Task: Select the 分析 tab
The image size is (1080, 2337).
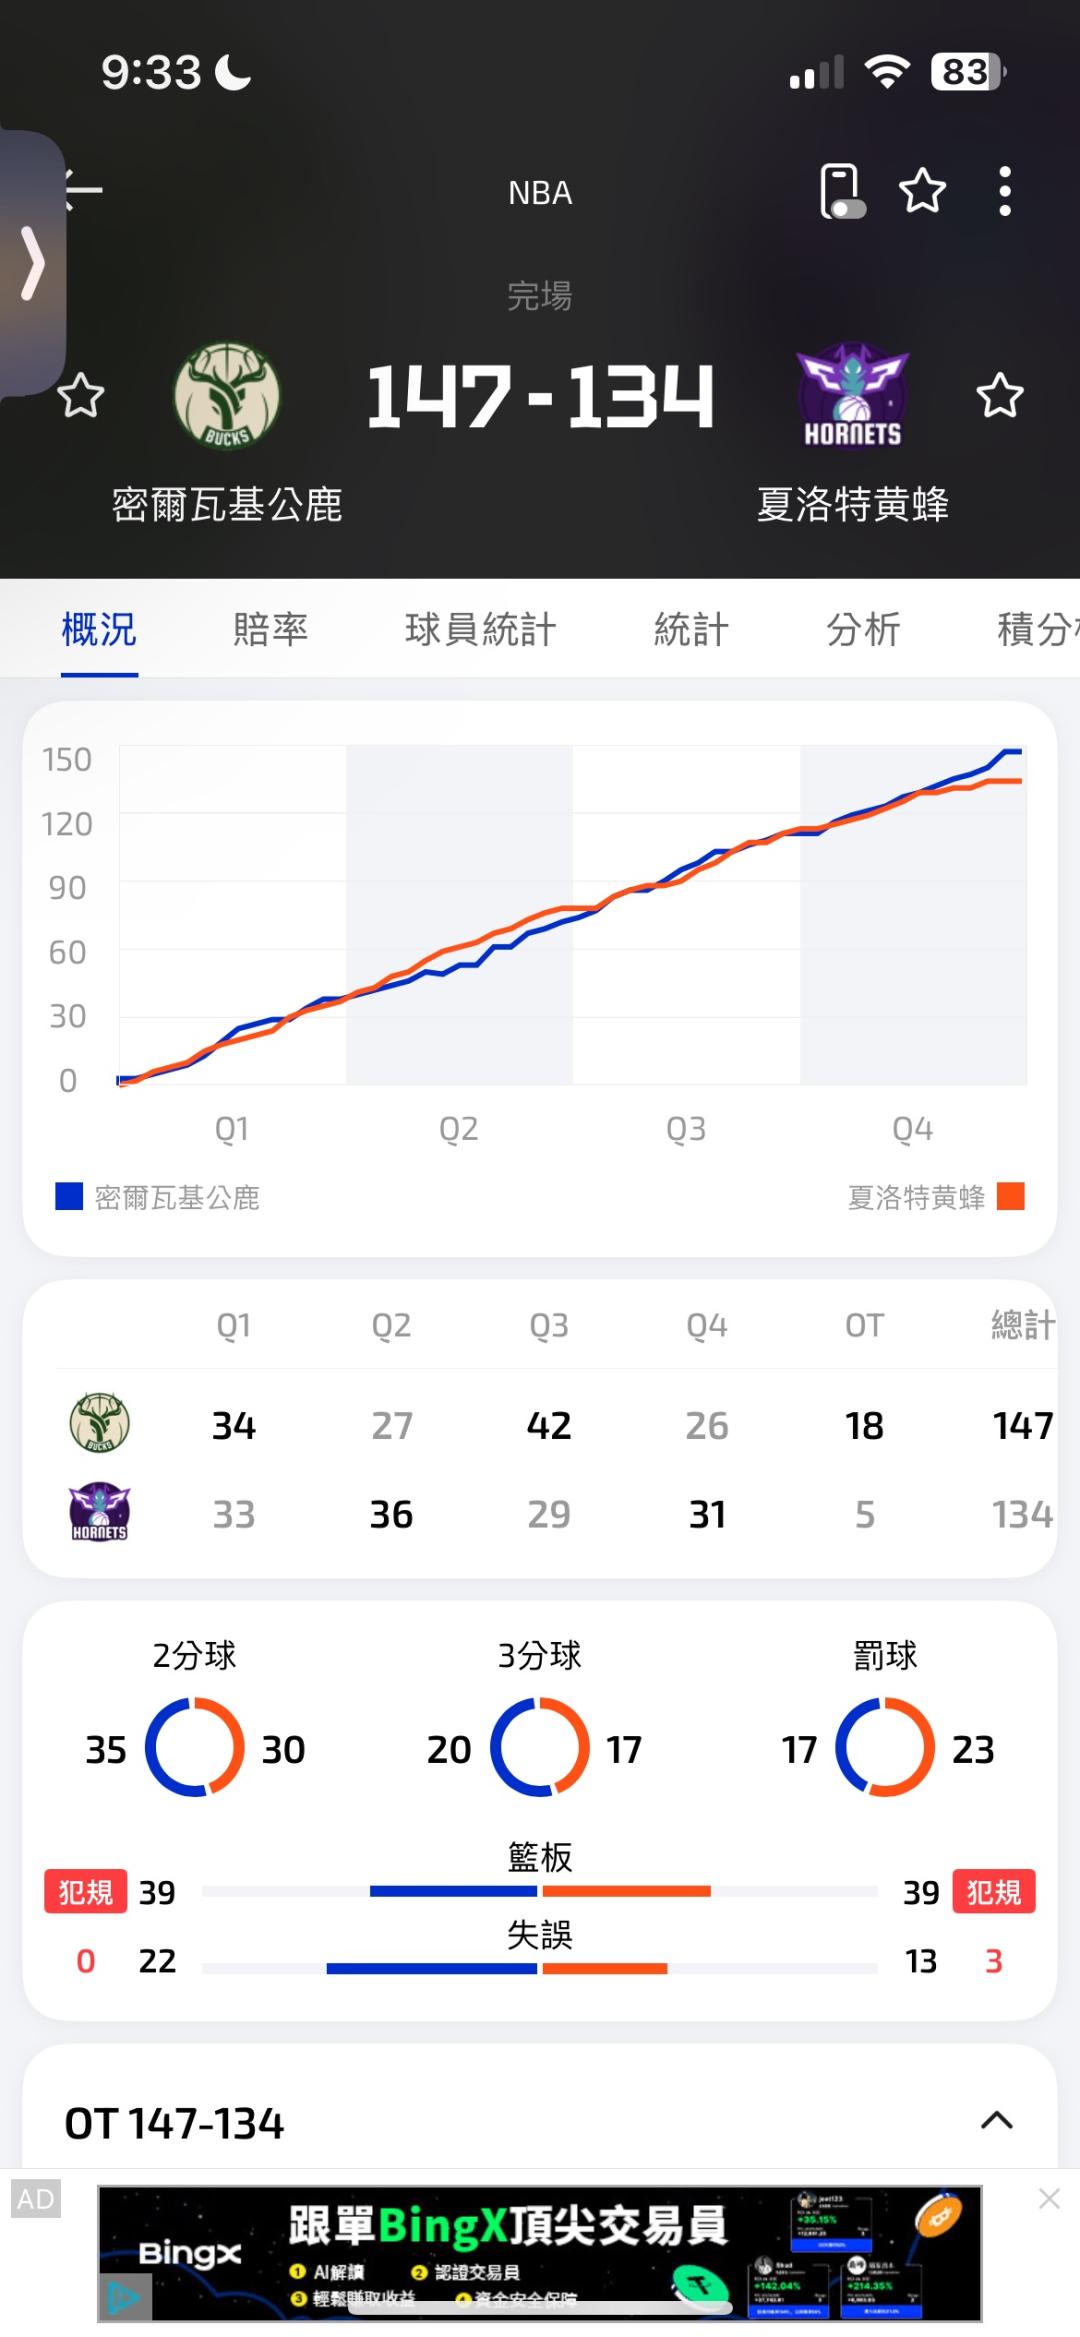Action: [x=863, y=630]
